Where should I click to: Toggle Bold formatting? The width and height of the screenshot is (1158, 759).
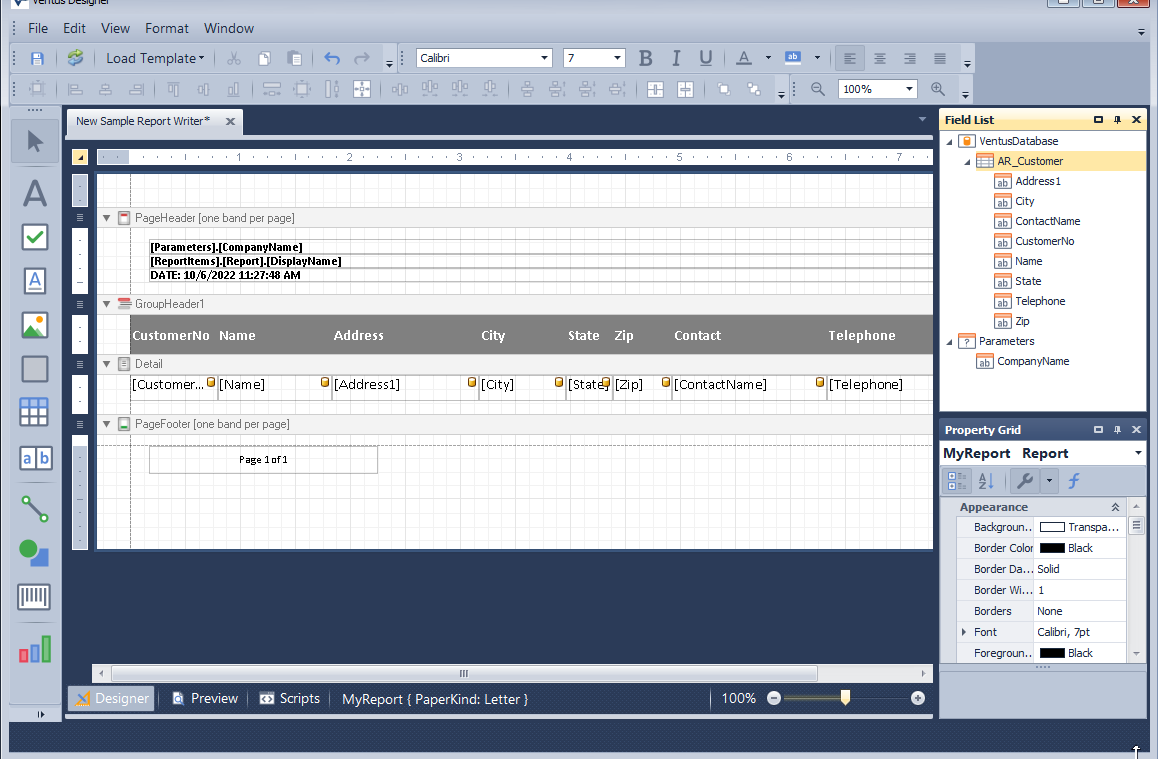tap(645, 58)
